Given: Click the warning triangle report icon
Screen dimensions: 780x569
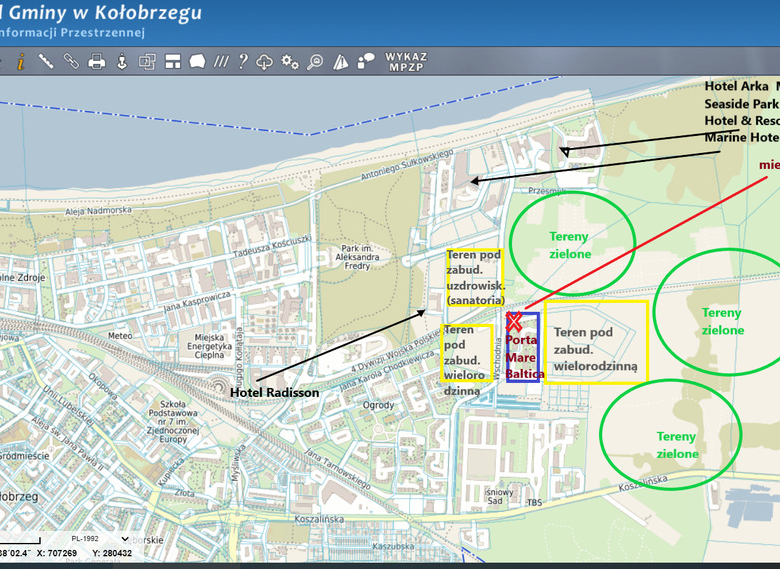Looking at the screenshot, I should point(340,62).
